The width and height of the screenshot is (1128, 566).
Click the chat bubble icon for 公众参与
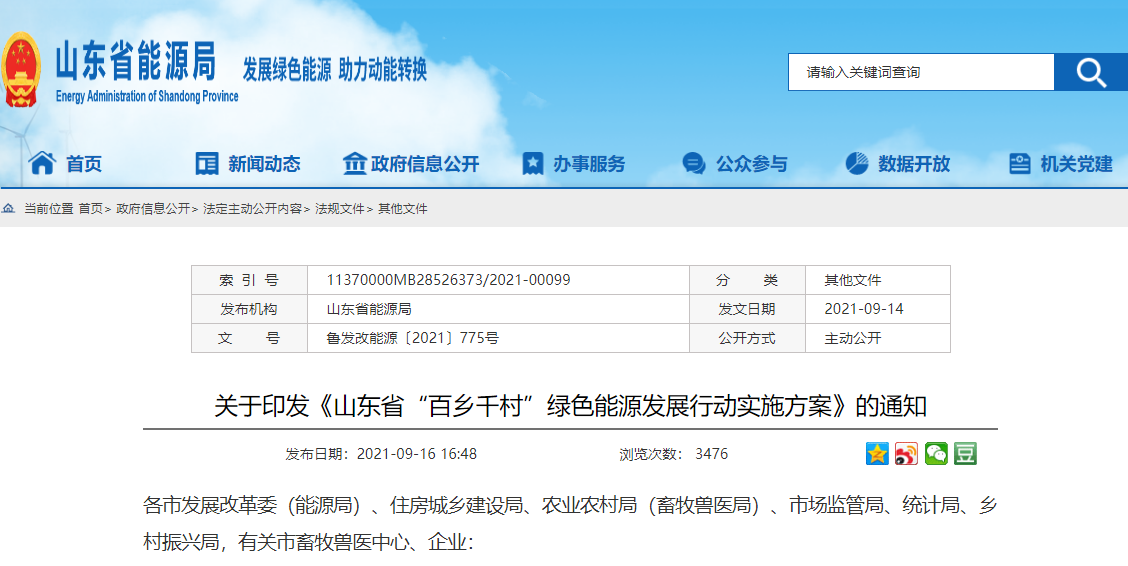click(x=694, y=164)
